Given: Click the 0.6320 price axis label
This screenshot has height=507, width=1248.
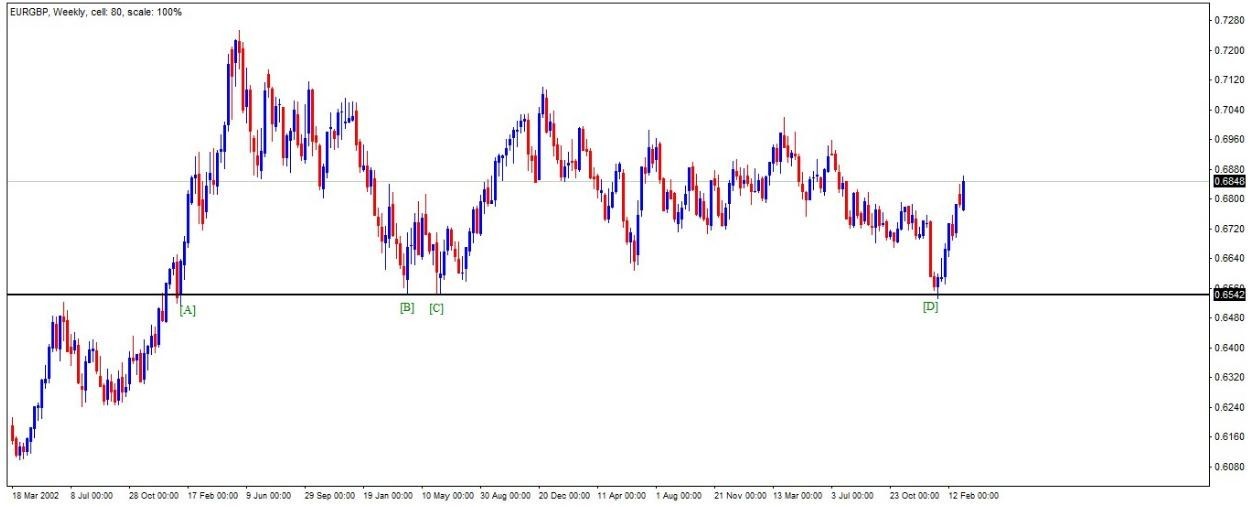Looking at the screenshot, I should click(1229, 378).
